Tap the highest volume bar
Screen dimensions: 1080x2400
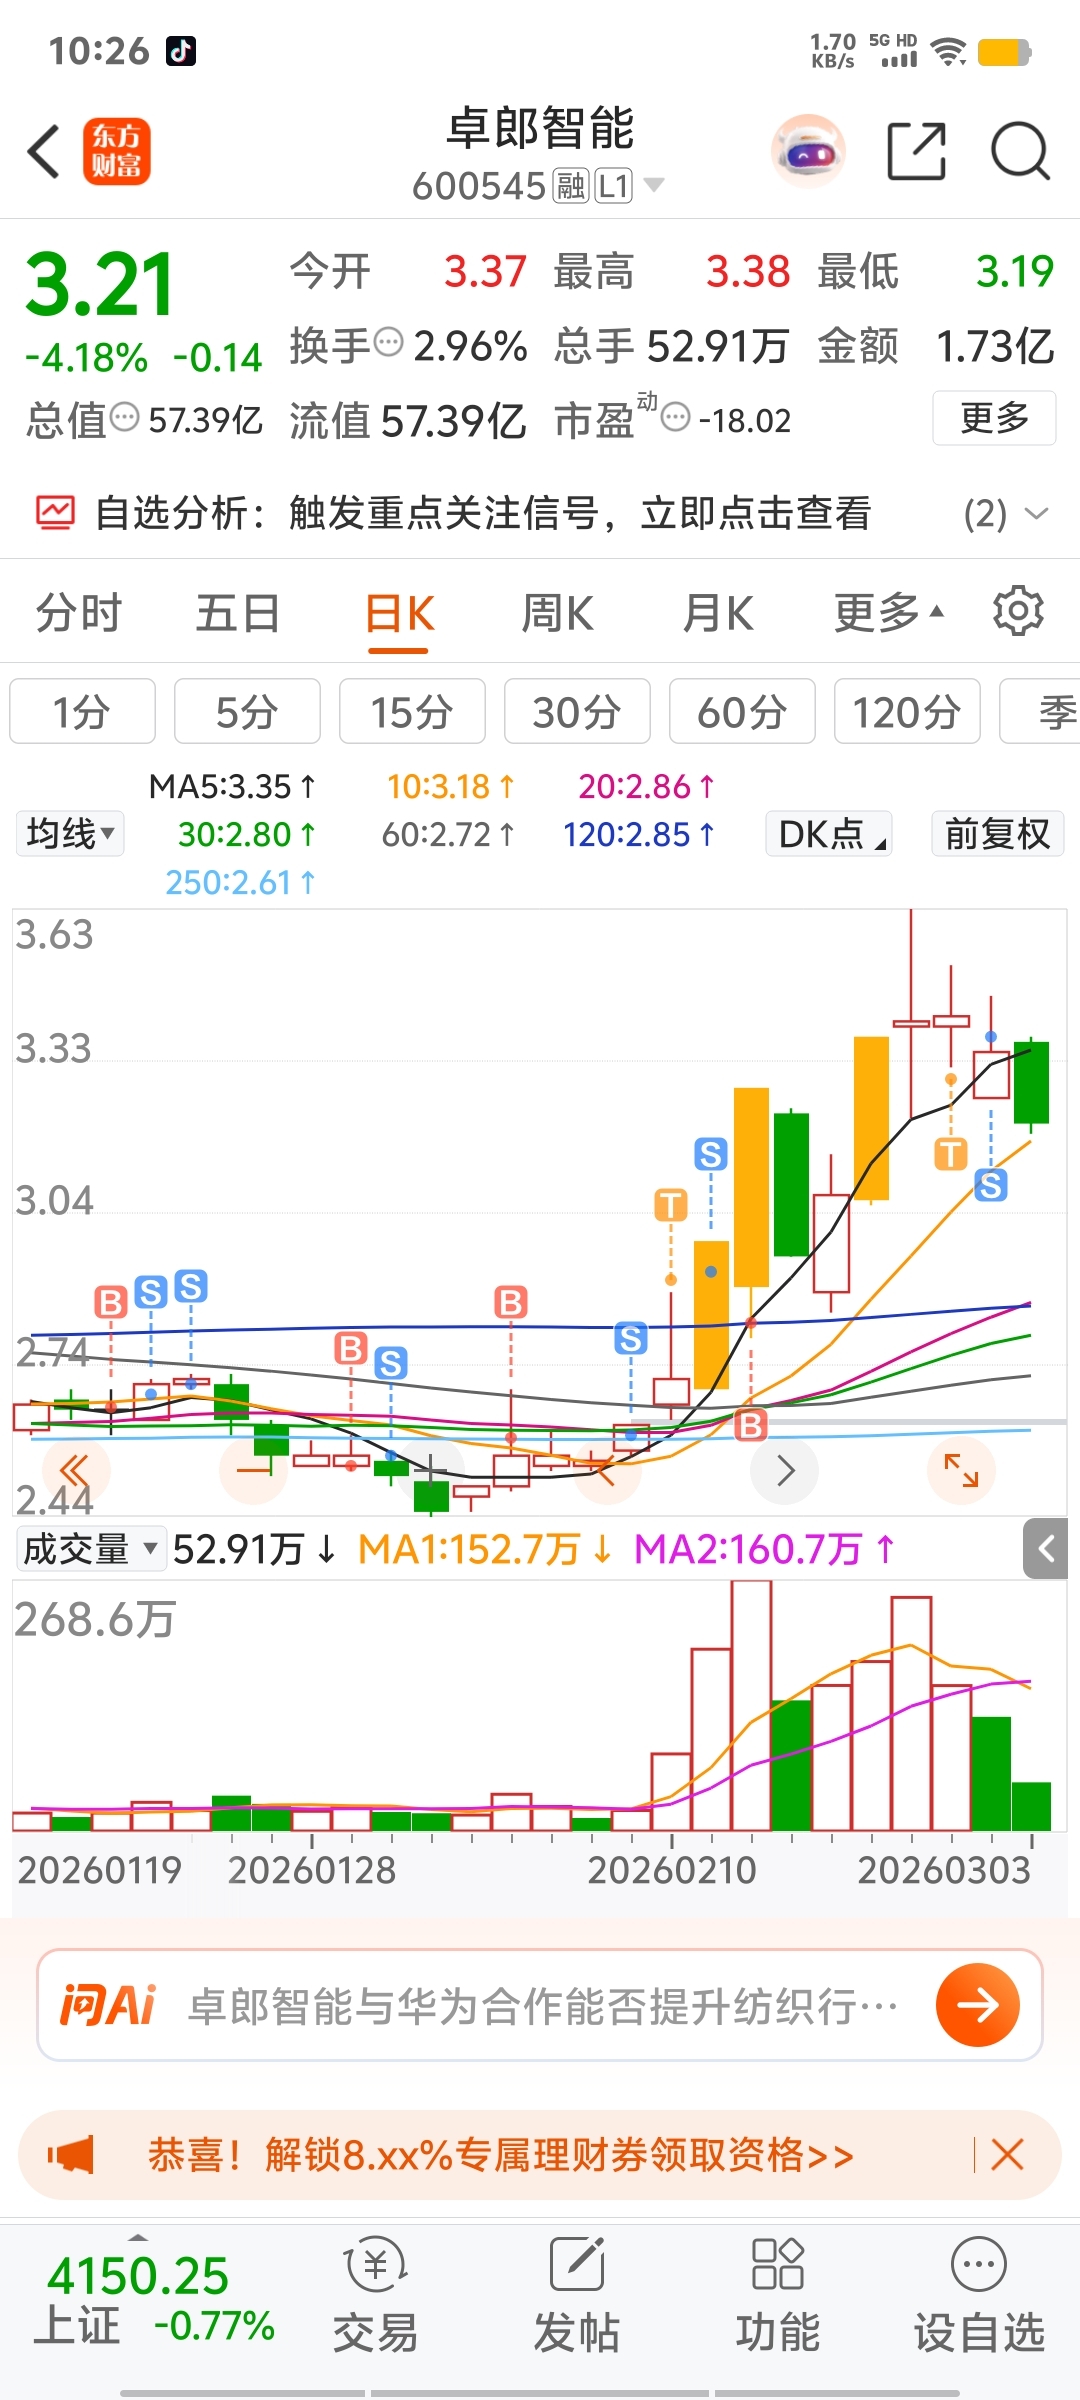(751, 1705)
